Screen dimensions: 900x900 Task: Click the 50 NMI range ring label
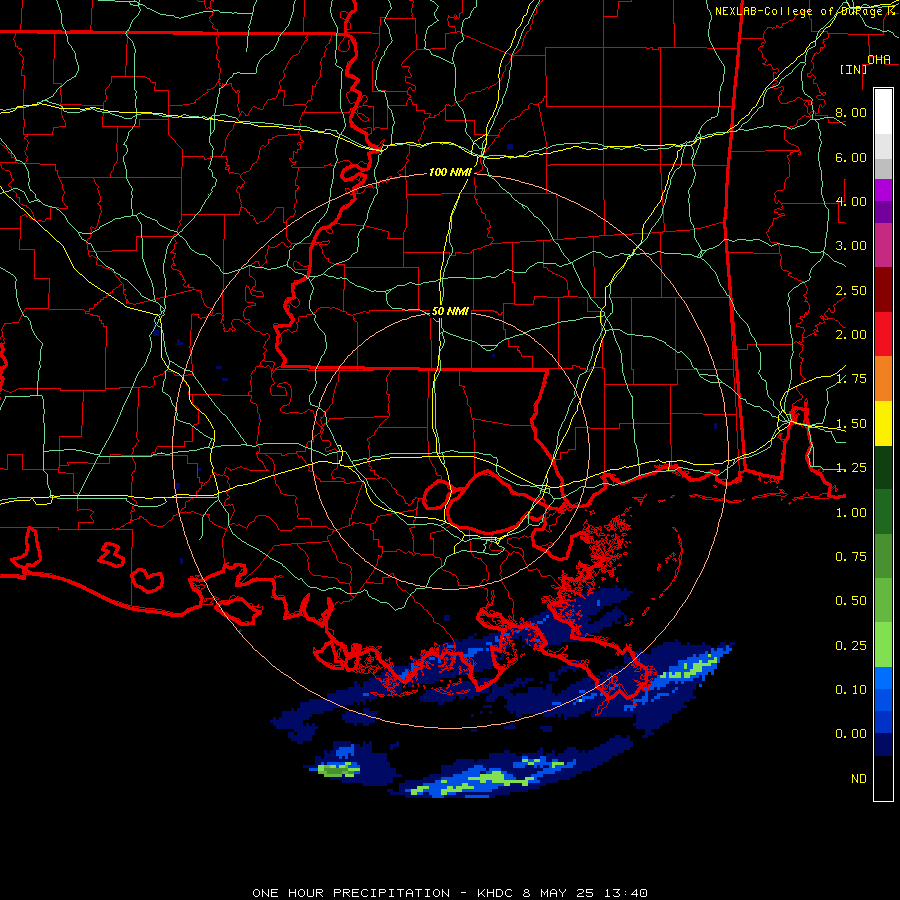pyautogui.click(x=450, y=311)
